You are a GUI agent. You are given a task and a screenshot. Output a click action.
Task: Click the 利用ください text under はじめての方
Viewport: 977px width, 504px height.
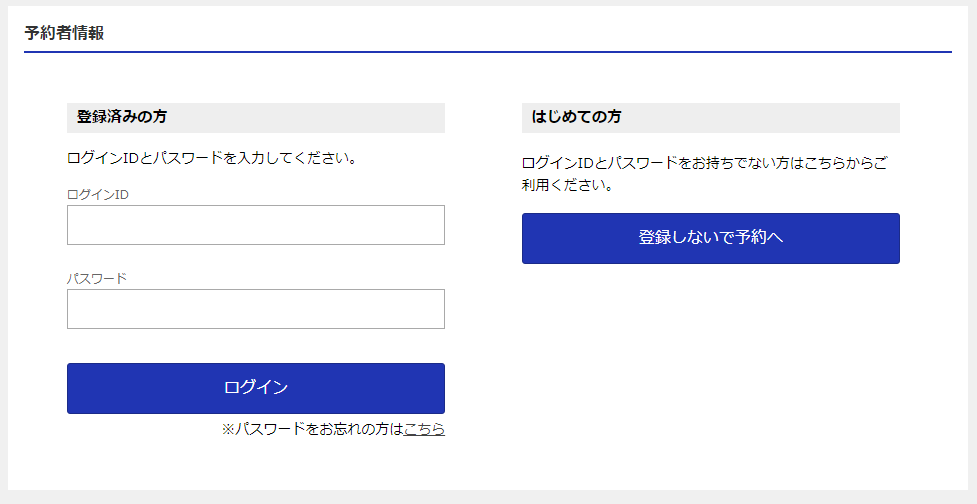(x=567, y=185)
